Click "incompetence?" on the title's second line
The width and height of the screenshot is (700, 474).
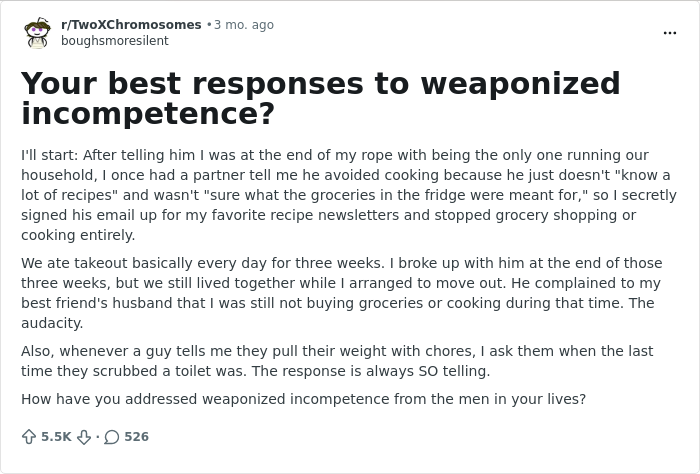[148, 114]
